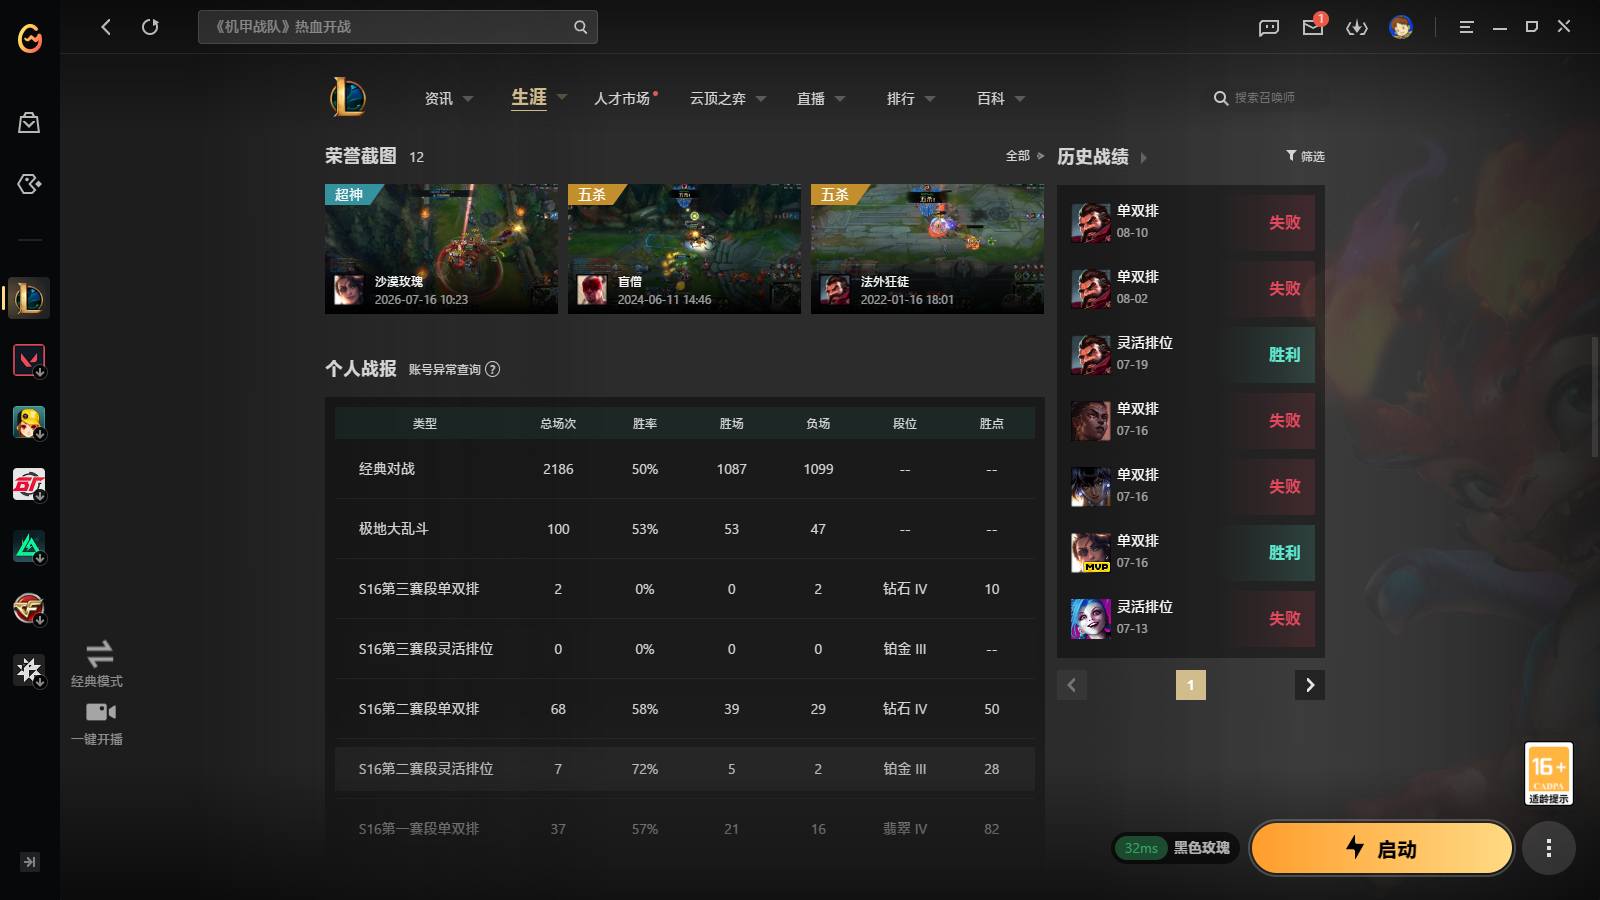
Task: Click the user avatar in title bar
Action: pyautogui.click(x=1401, y=27)
